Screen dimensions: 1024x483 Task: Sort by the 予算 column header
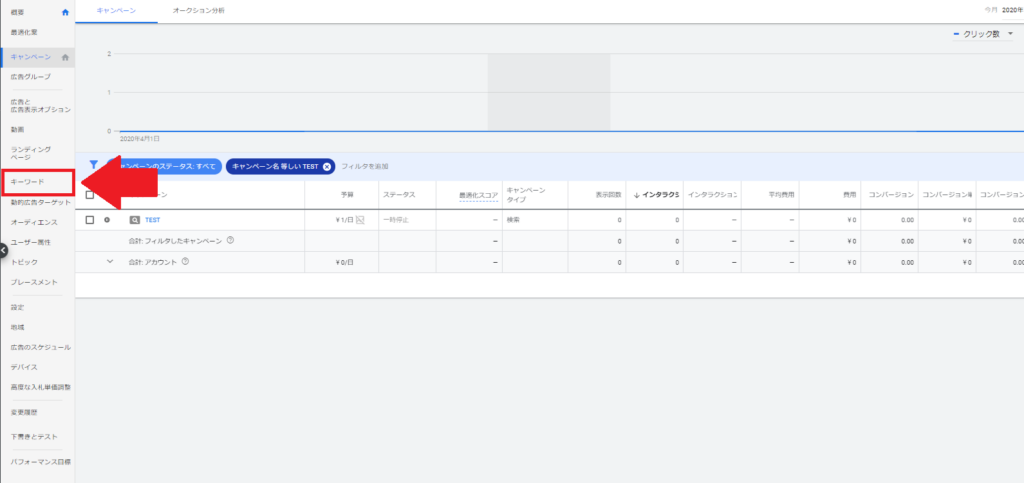coord(347,195)
